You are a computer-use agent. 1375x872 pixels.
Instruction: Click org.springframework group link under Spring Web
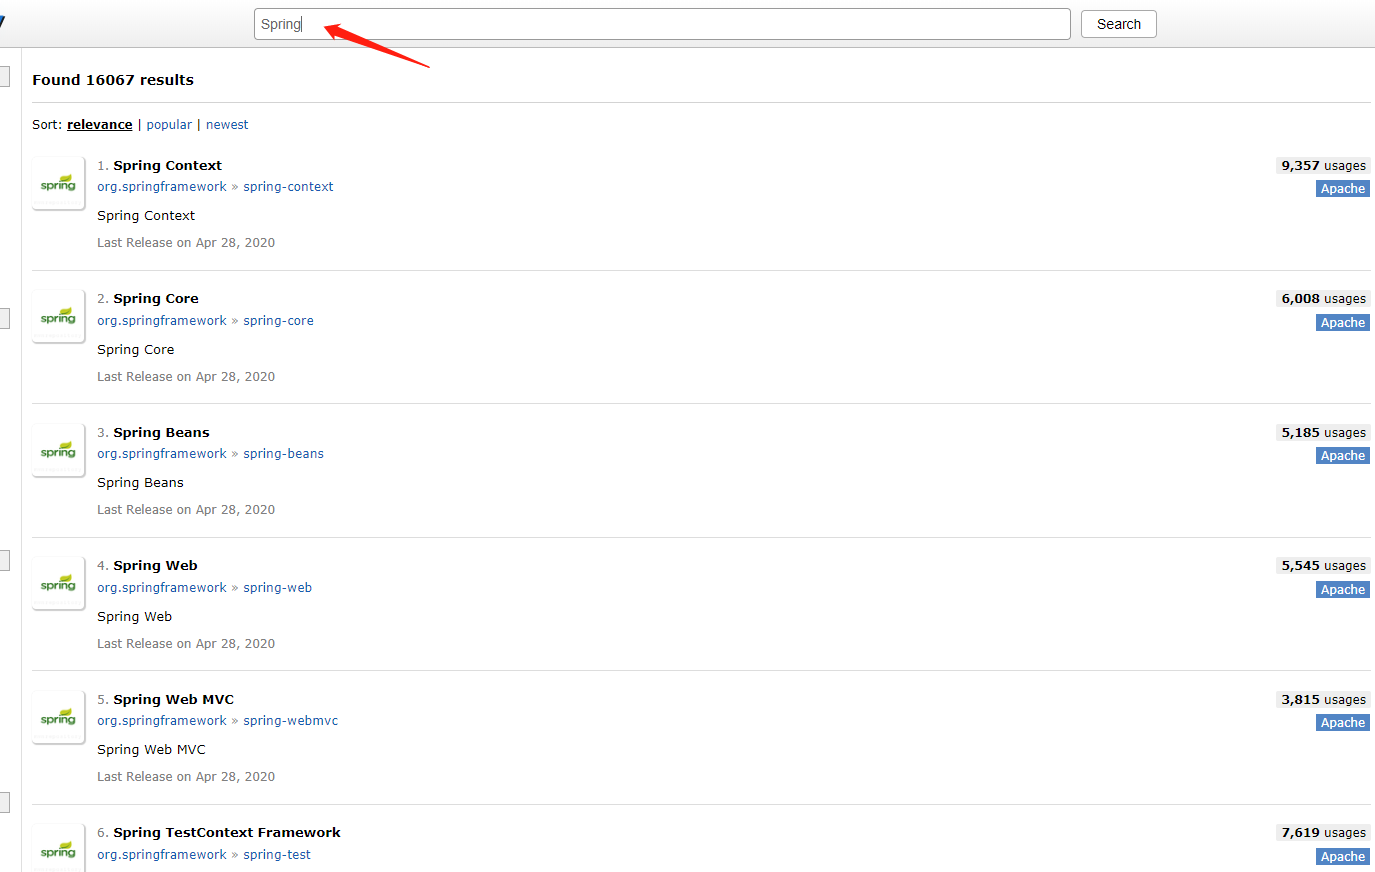pyautogui.click(x=162, y=588)
